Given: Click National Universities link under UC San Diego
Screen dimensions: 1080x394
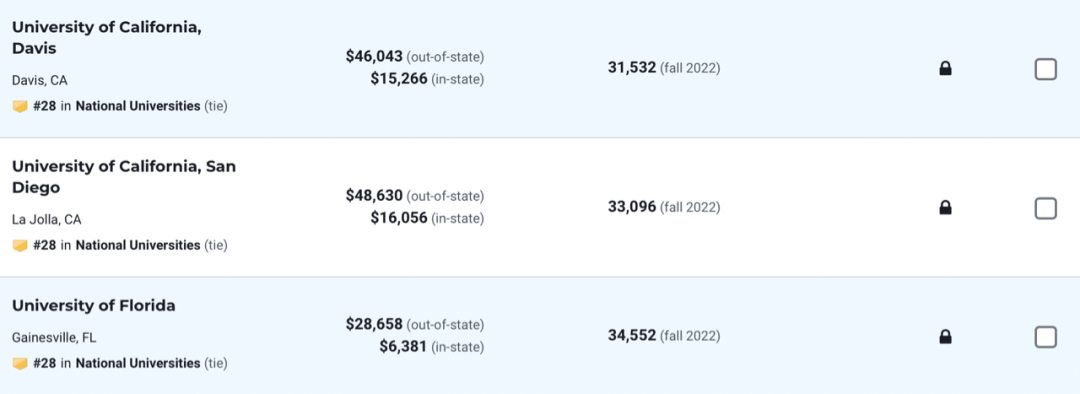Looking at the screenshot, I should (138, 246).
